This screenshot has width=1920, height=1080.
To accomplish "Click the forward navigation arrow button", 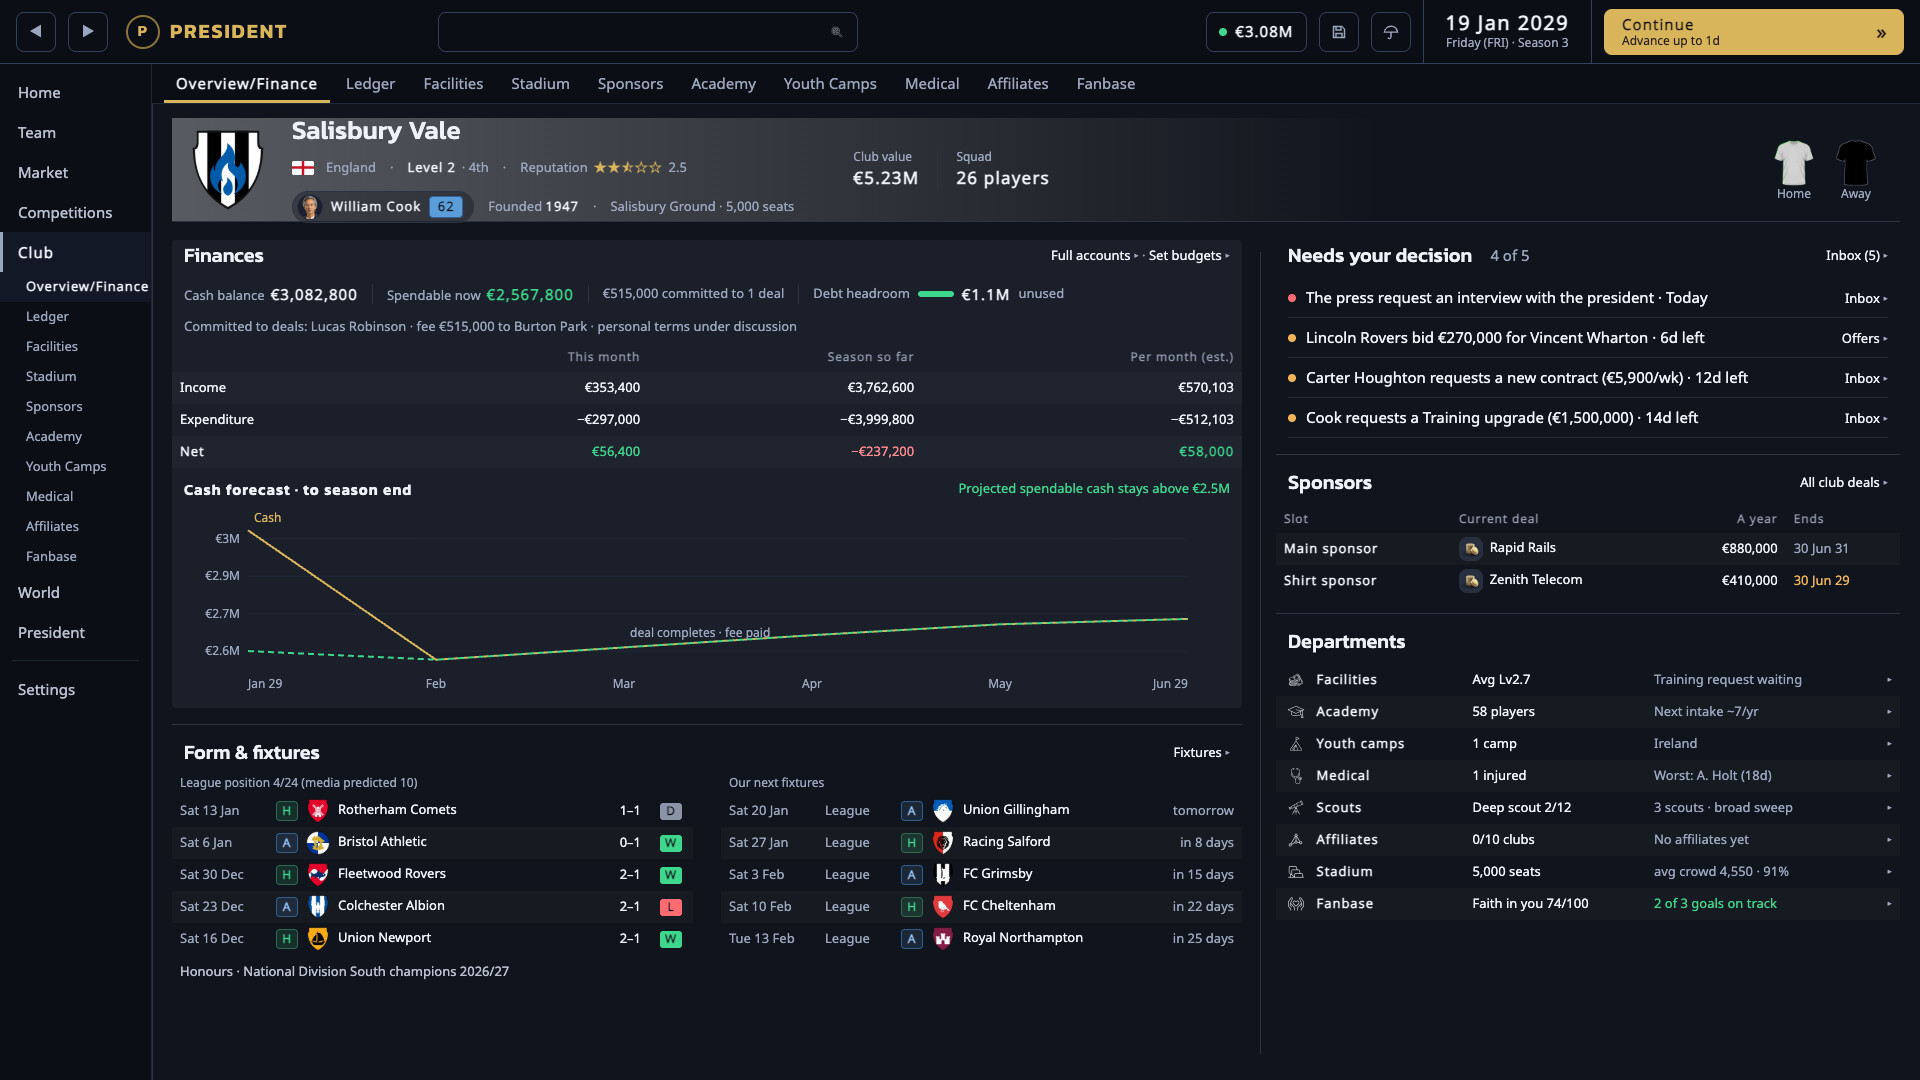I will tap(88, 32).
